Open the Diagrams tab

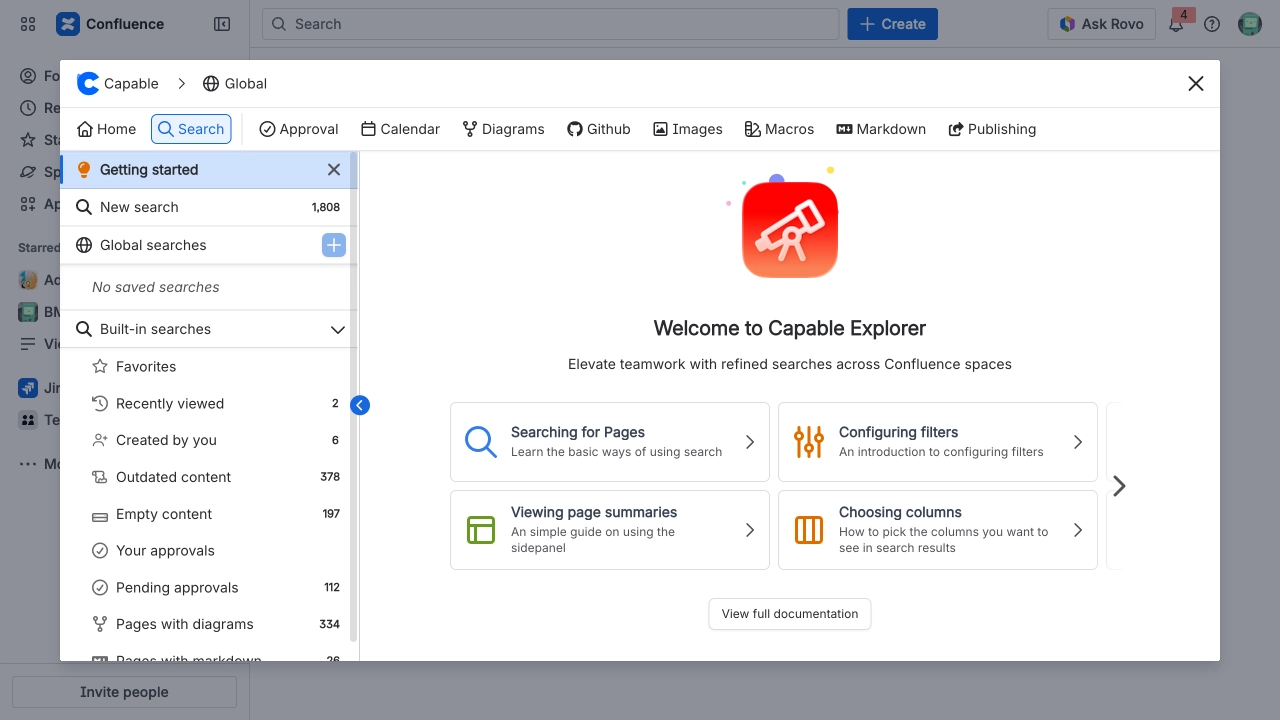pyautogui.click(x=503, y=129)
